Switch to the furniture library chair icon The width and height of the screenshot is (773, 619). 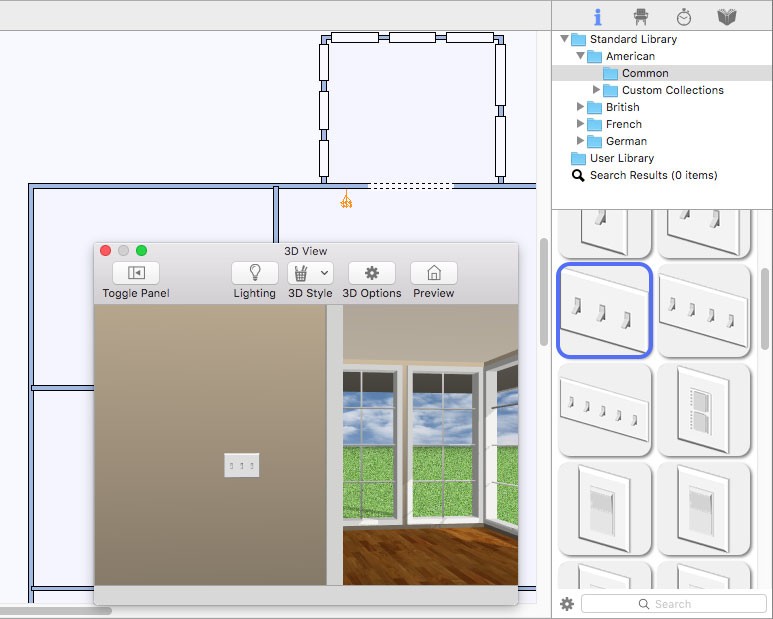pyautogui.click(x=640, y=17)
